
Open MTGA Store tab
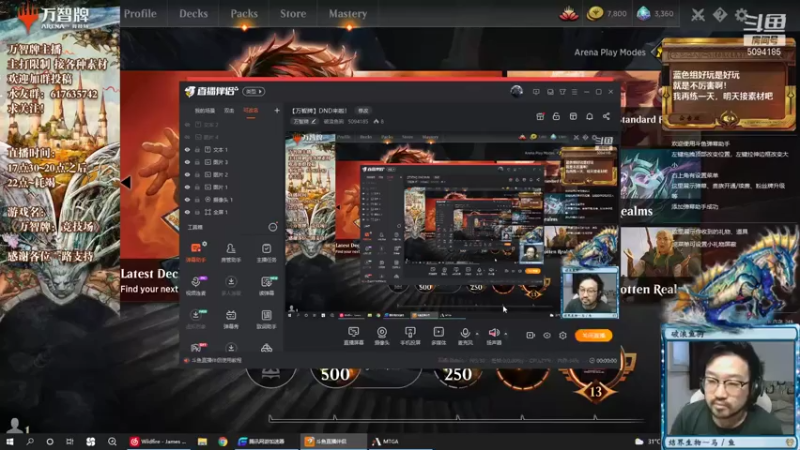click(x=293, y=14)
